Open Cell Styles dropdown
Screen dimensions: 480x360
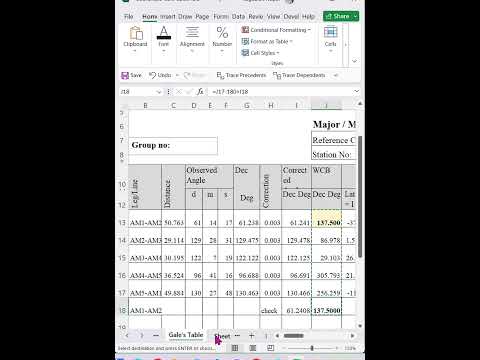(x=260, y=53)
